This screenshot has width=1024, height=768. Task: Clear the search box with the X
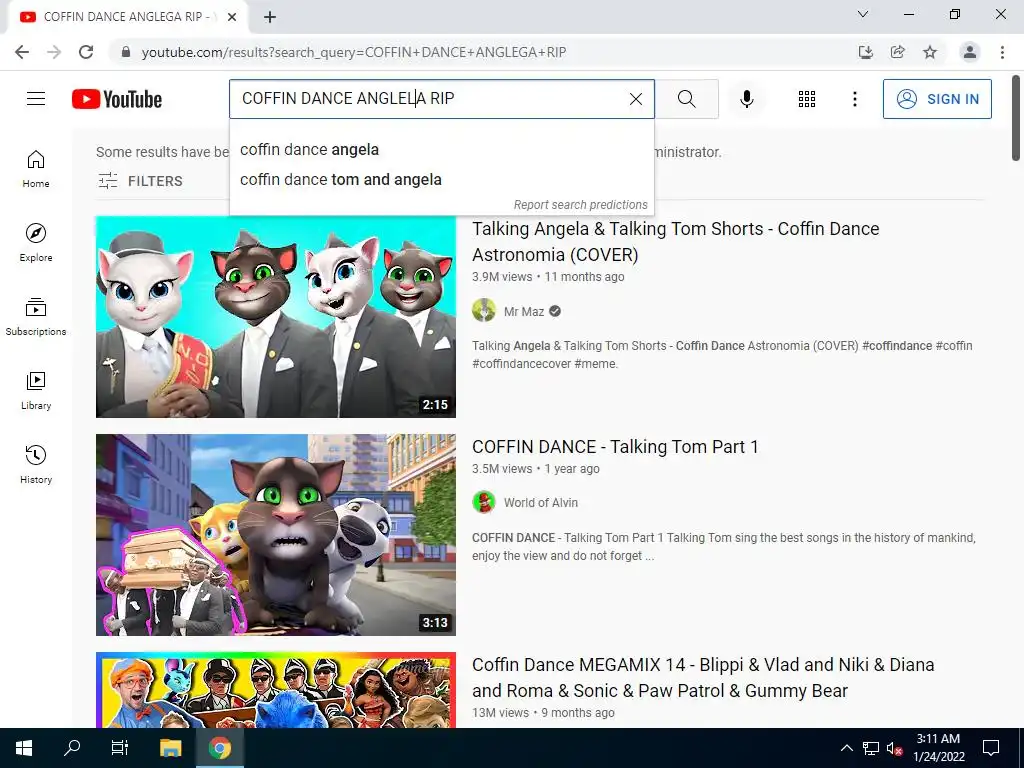pos(635,99)
